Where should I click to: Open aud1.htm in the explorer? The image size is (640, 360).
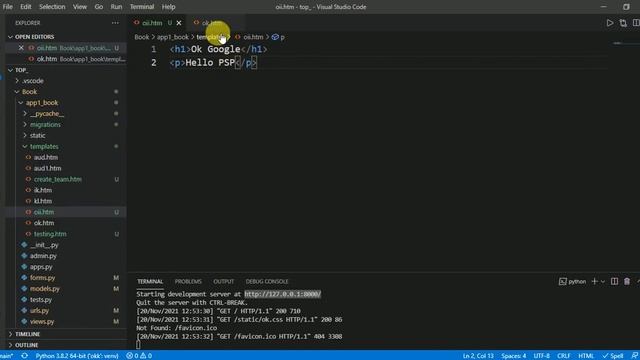(47, 168)
